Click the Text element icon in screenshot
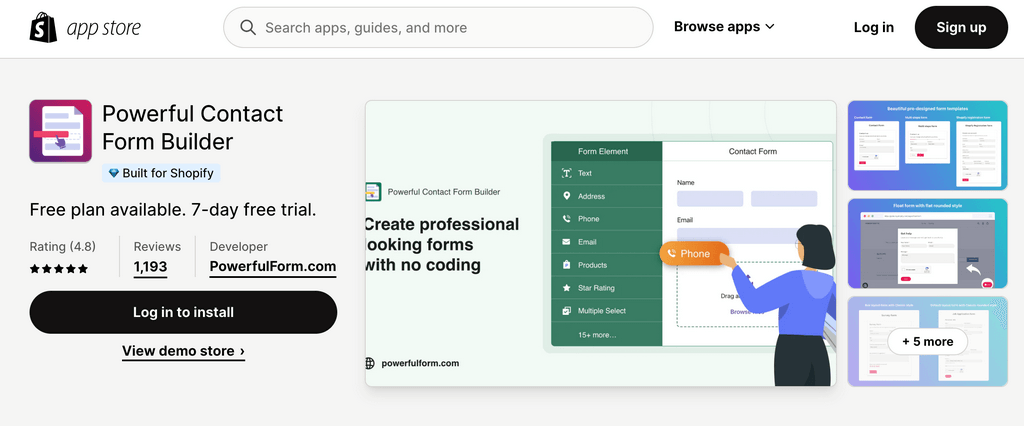Viewport: 1024px width, 426px height. tap(566, 173)
